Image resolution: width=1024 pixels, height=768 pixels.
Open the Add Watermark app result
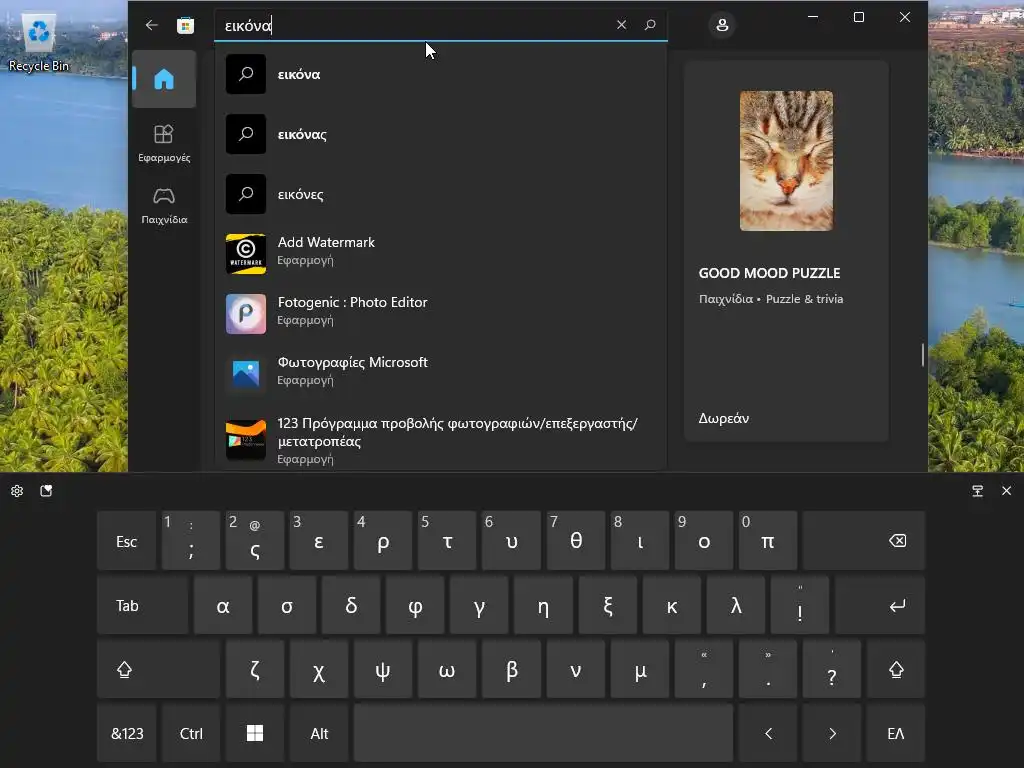[440, 254]
